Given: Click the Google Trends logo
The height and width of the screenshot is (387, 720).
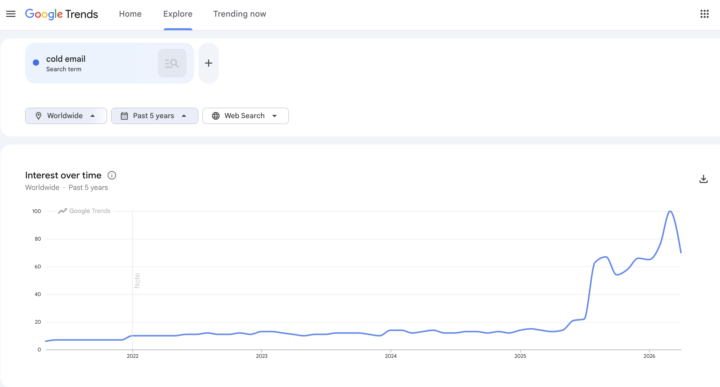Looking at the screenshot, I should 62,14.
